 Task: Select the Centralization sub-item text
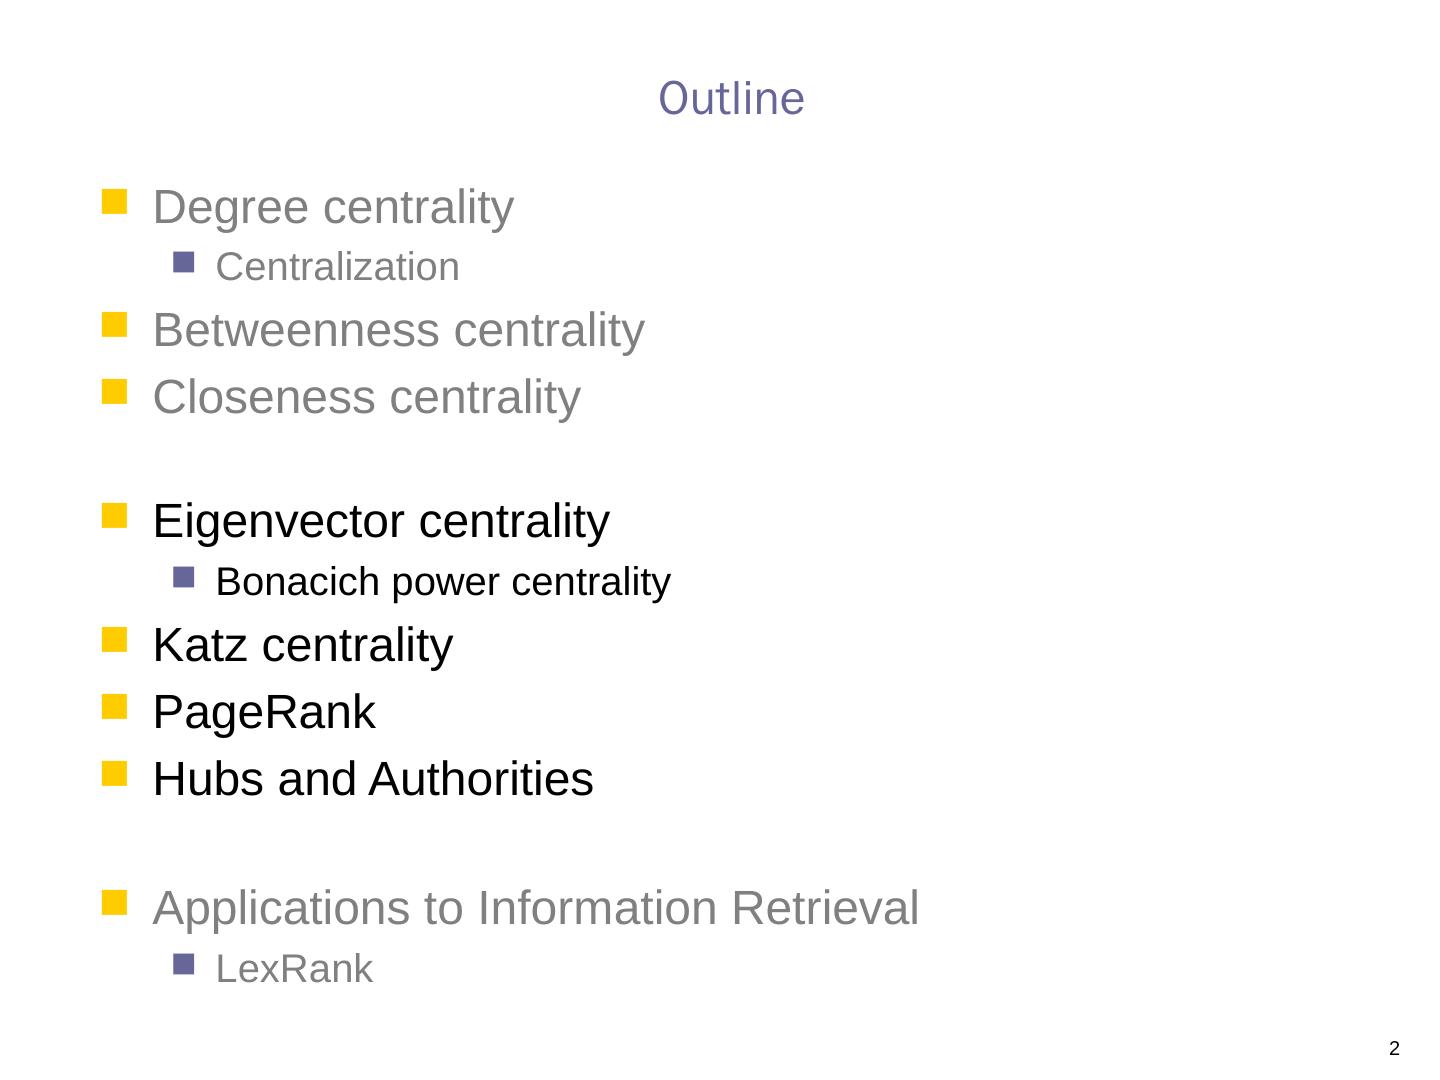point(337,268)
